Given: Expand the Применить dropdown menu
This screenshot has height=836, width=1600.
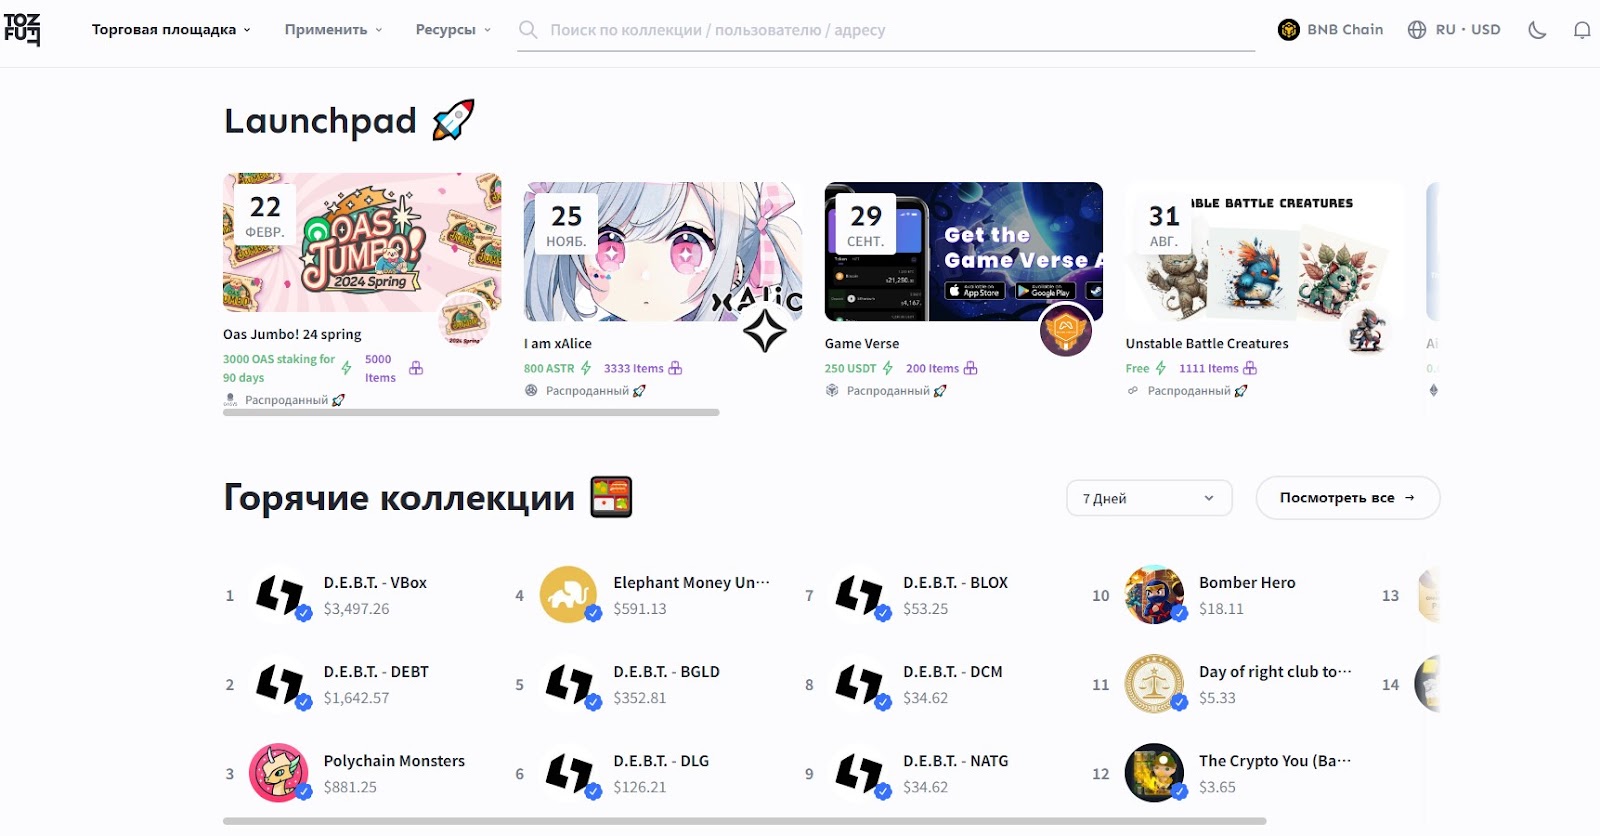Looking at the screenshot, I should point(333,30).
